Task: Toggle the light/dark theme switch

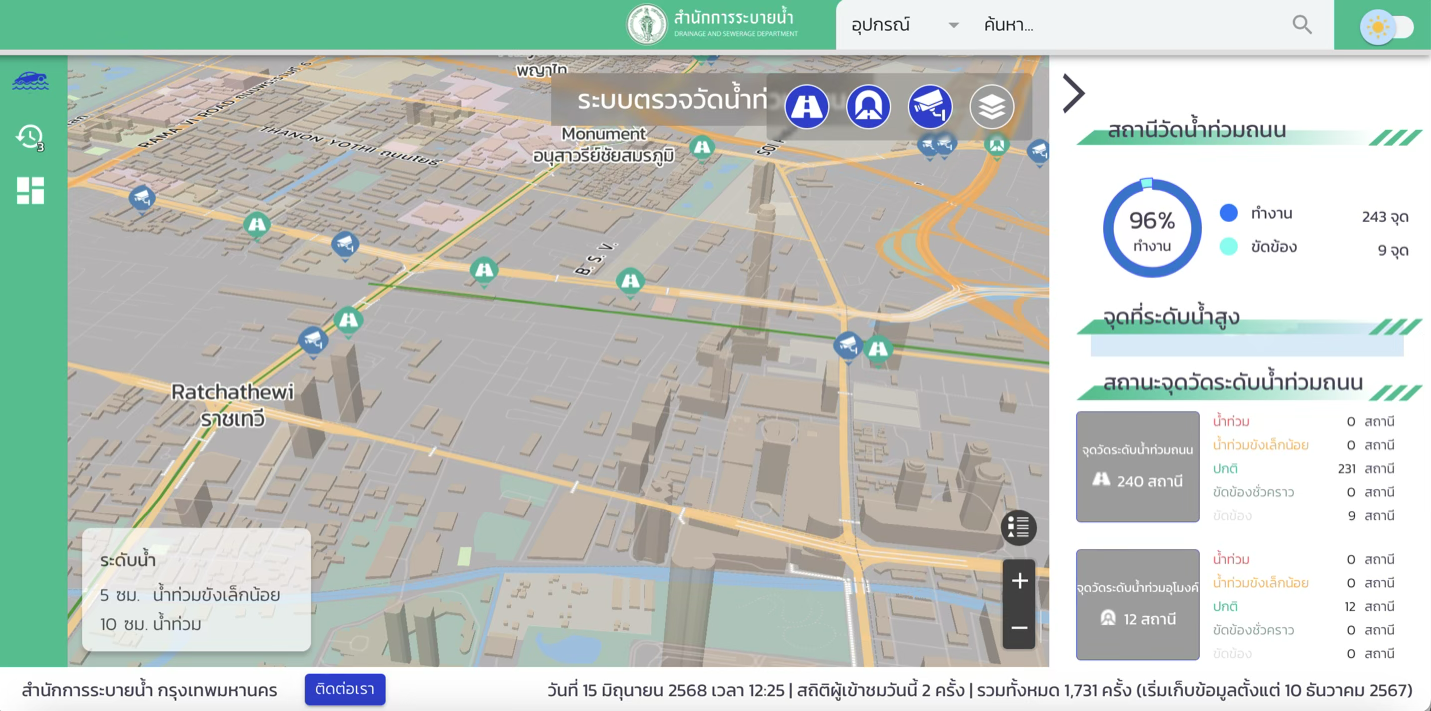Action: tap(1387, 27)
